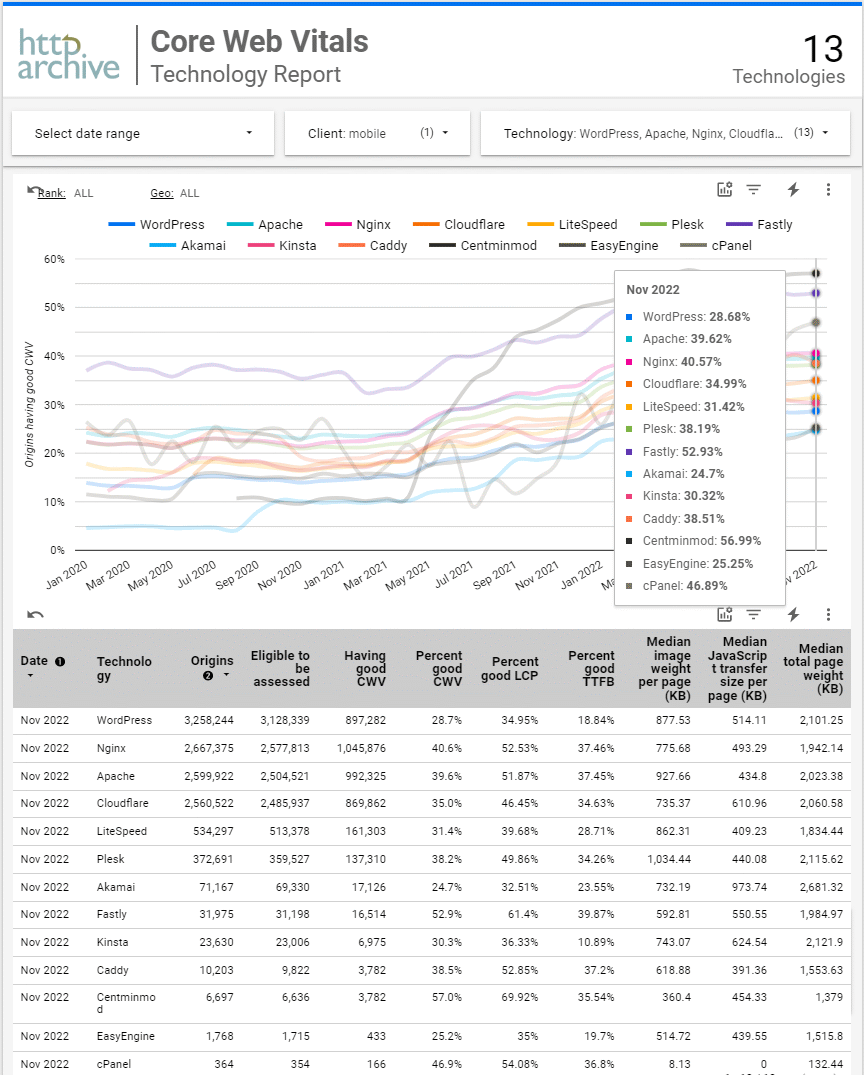Screen dimensions: 864x1075
Task: Open the Client: mobile dropdown
Action: (377, 133)
